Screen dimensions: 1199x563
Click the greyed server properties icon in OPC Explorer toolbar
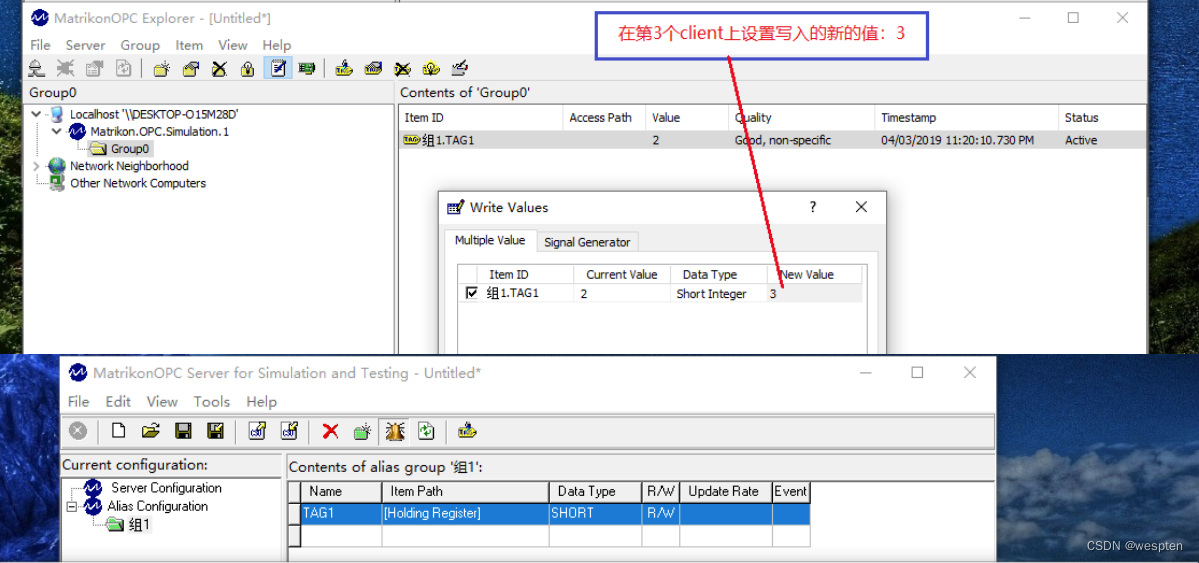pos(94,69)
